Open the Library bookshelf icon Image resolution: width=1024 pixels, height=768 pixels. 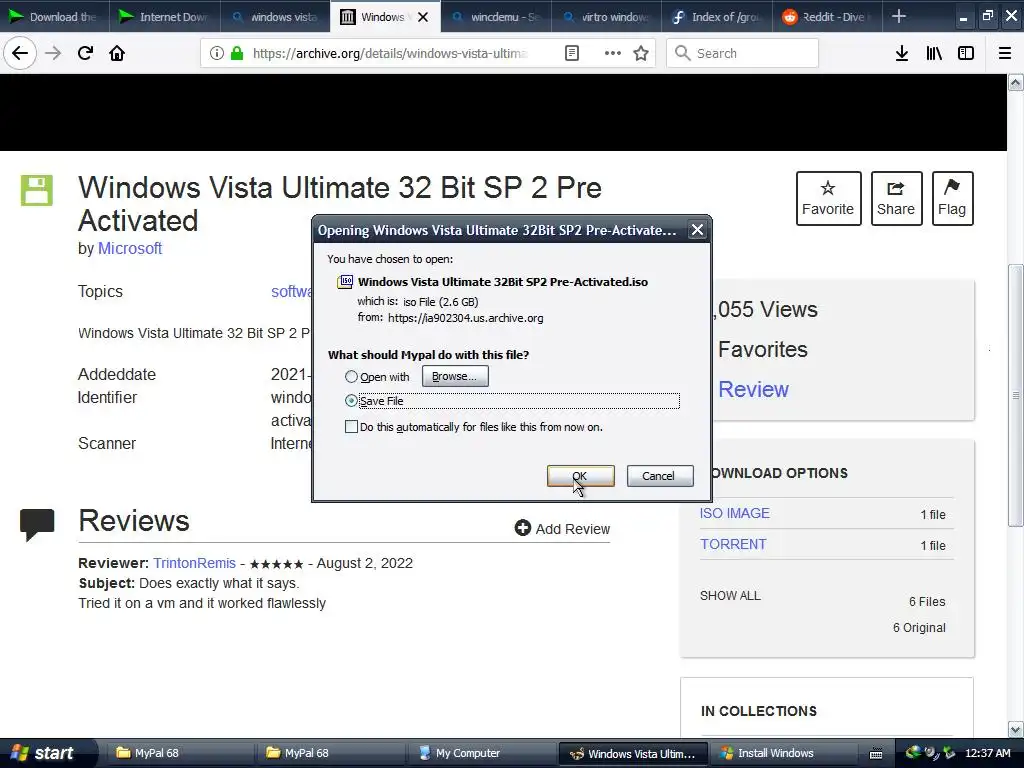click(934, 53)
